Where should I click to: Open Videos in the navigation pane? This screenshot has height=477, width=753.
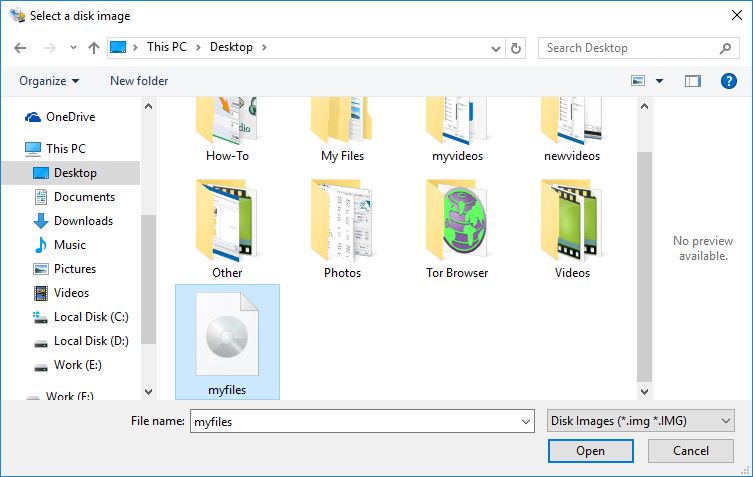tap(61, 293)
